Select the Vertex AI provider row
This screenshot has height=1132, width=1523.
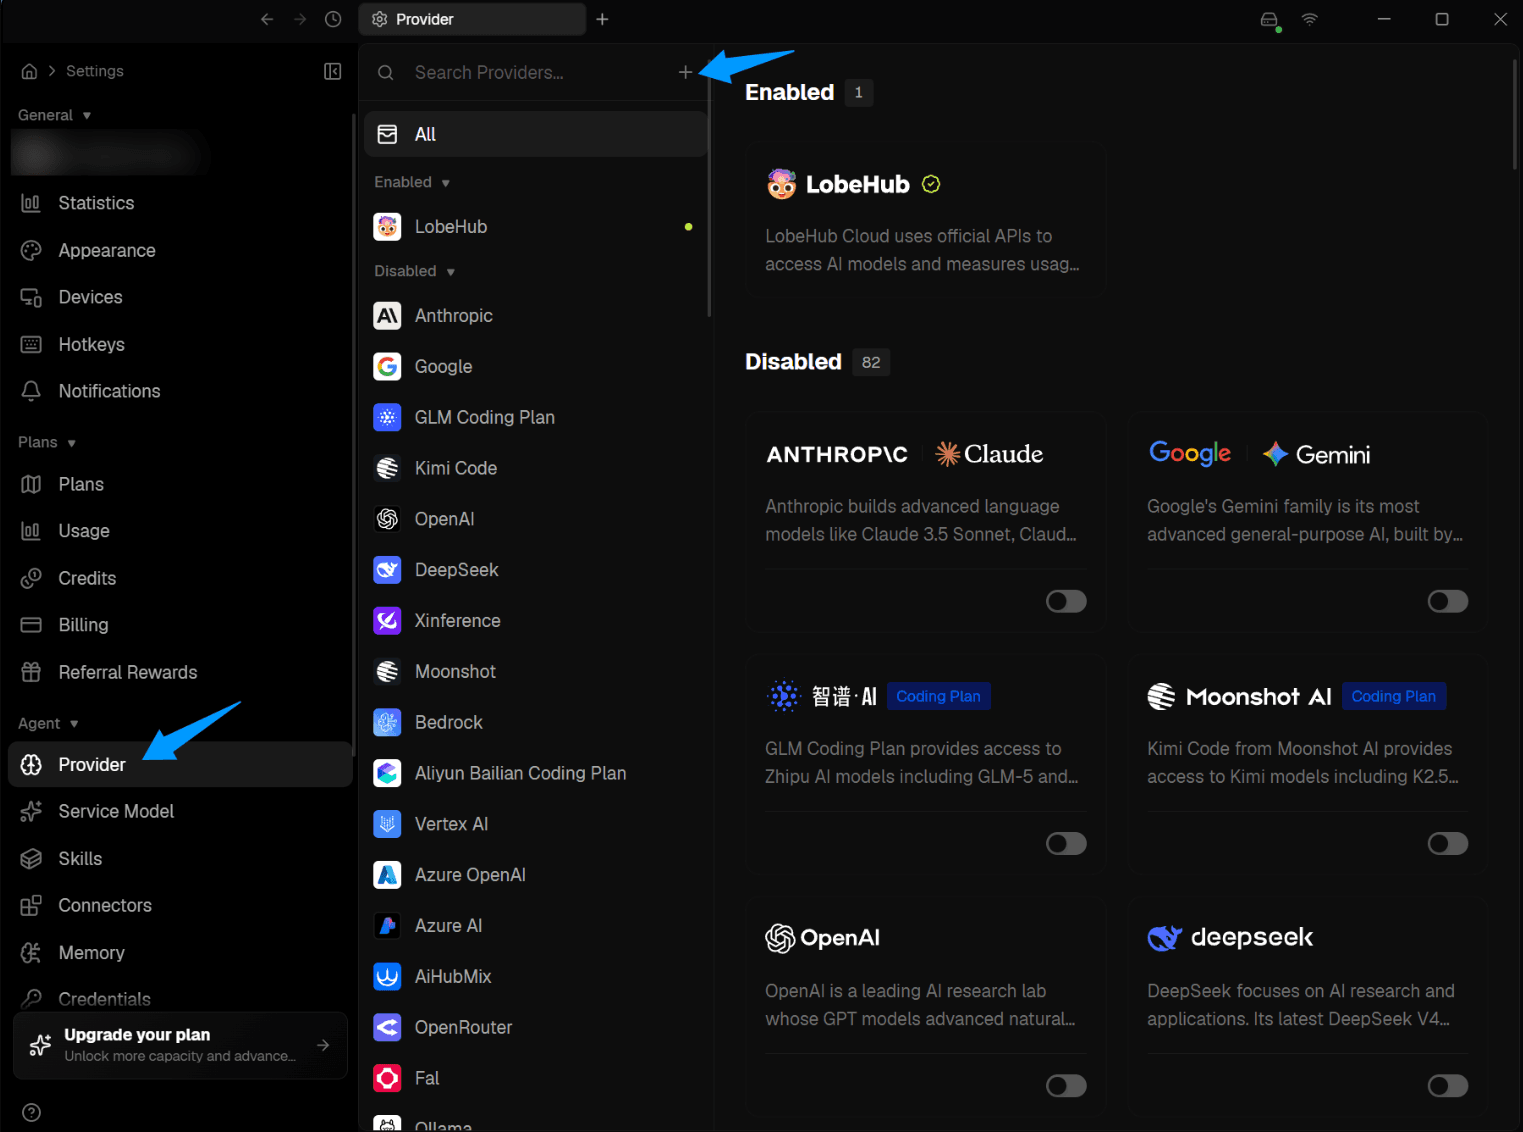536,824
